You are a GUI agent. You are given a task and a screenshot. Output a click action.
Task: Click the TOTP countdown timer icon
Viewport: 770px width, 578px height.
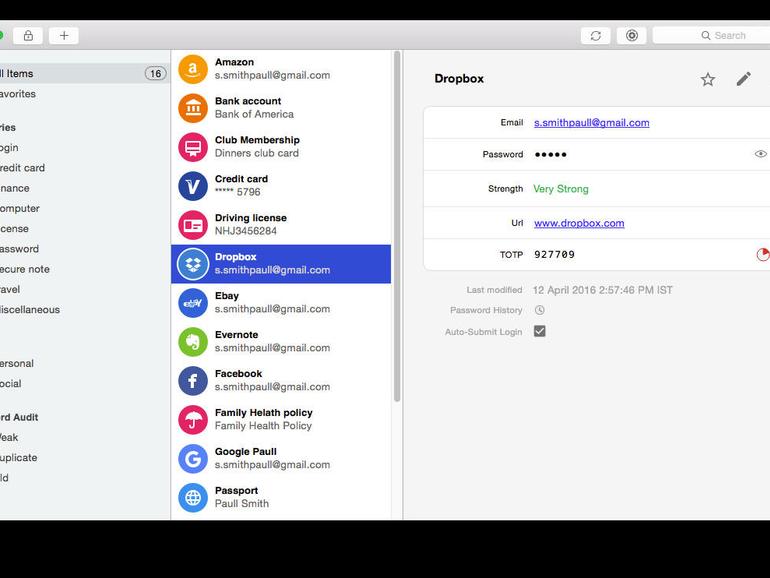point(763,254)
